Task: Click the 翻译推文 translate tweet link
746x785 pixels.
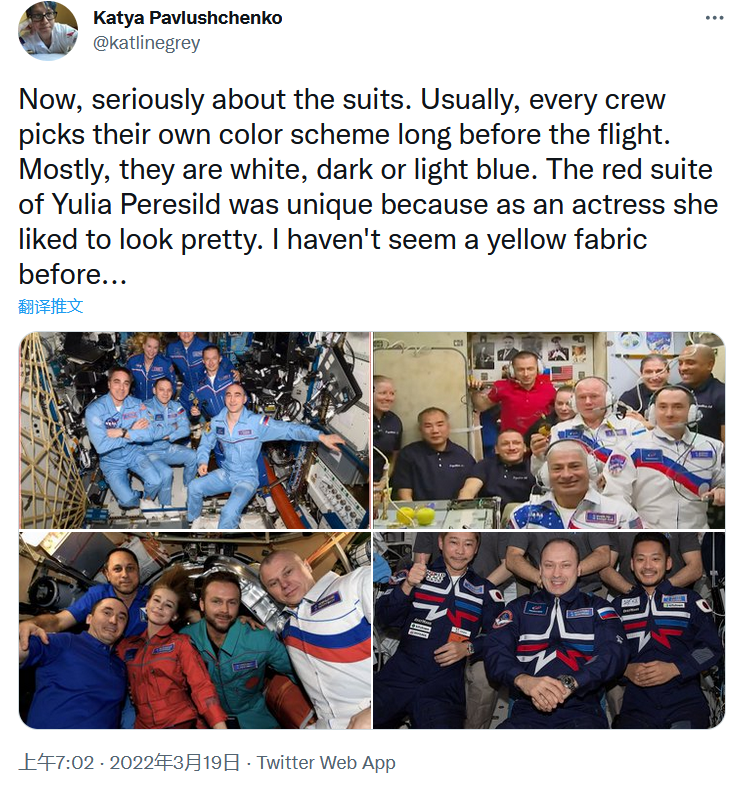Action: point(51,306)
